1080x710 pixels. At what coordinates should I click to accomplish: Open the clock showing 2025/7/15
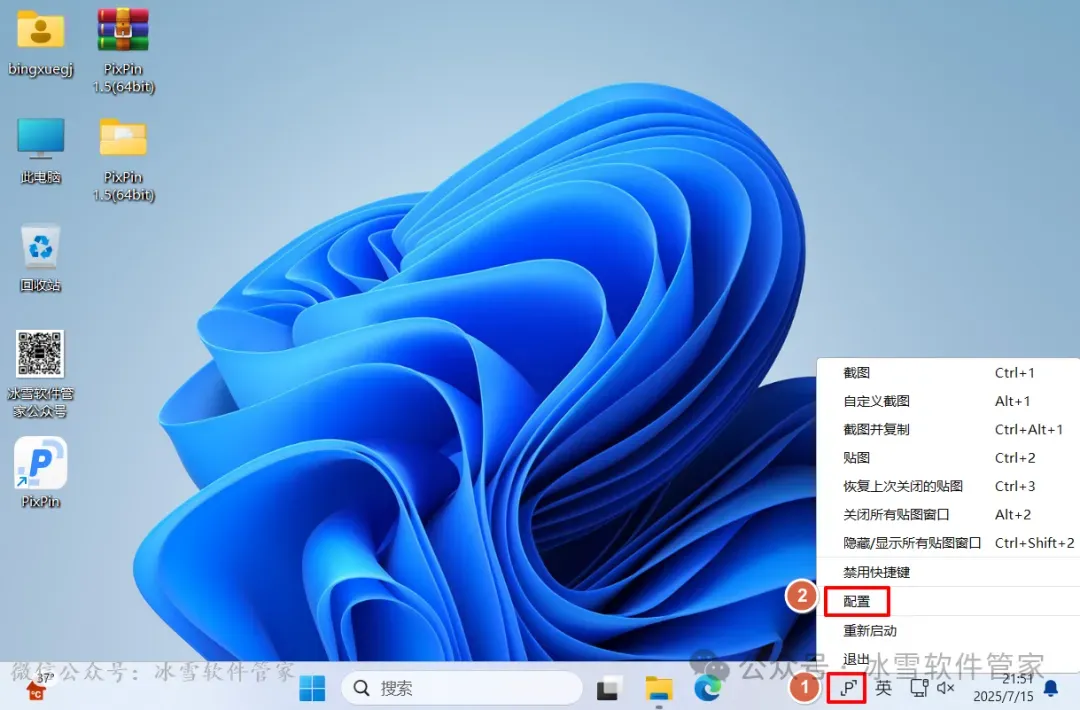pos(1004,688)
